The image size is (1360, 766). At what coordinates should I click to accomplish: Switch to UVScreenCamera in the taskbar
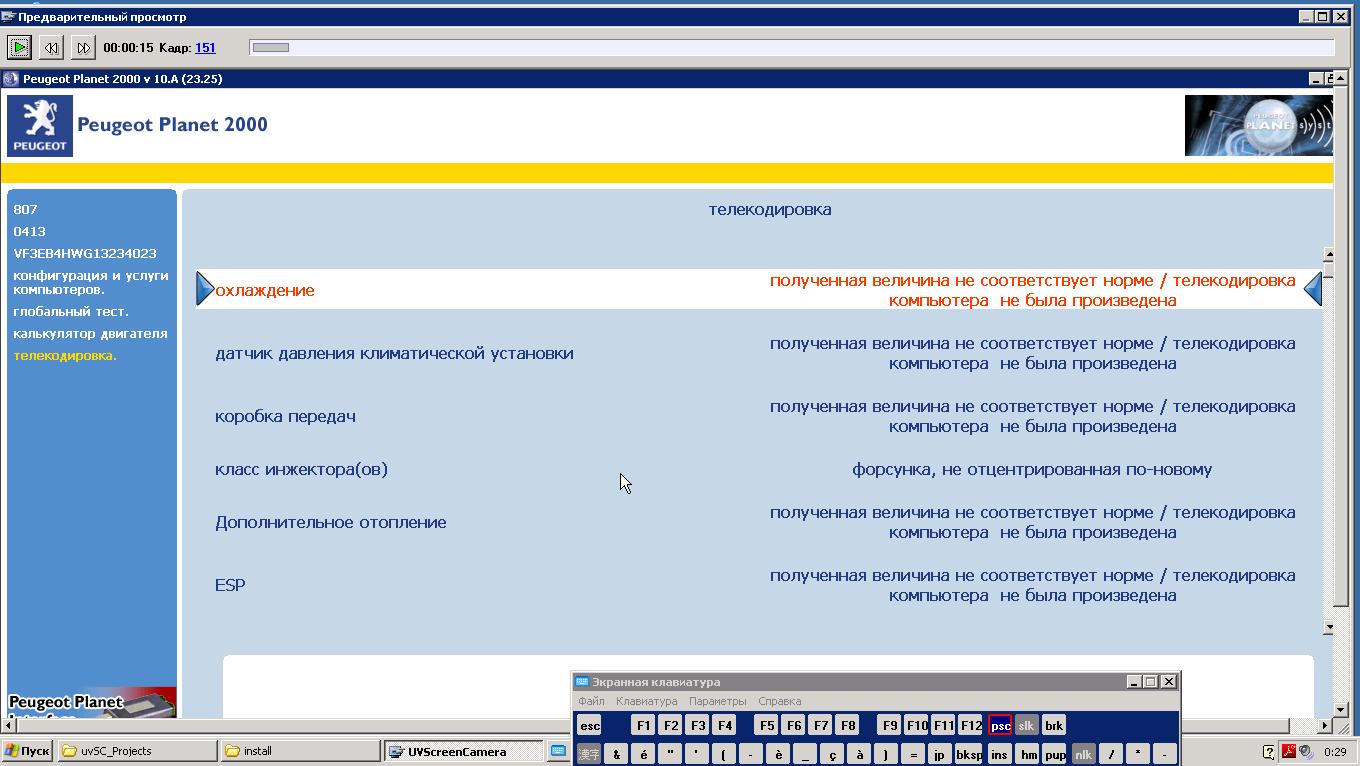coord(463,751)
